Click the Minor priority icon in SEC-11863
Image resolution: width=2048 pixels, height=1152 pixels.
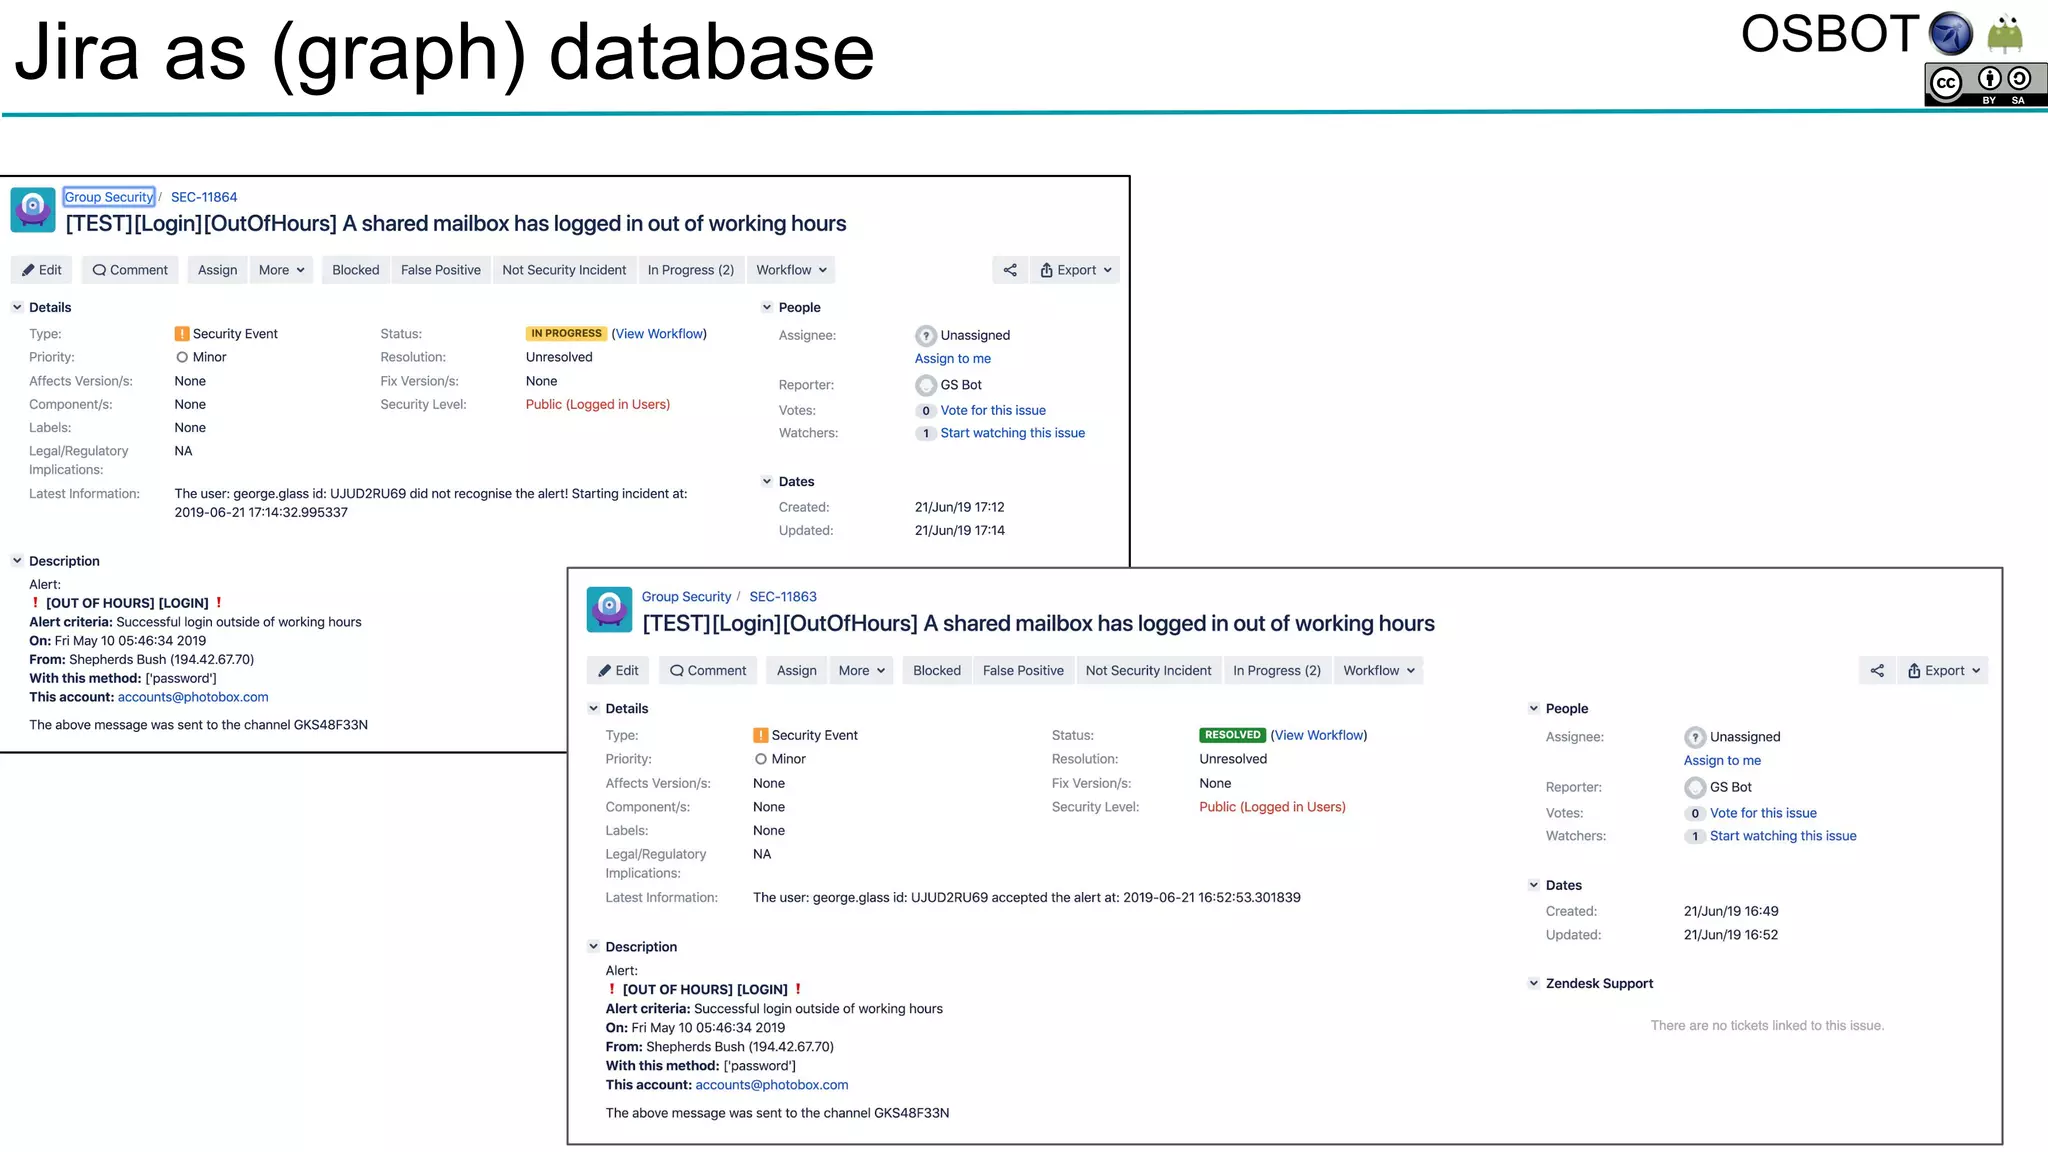pyautogui.click(x=761, y=759)
